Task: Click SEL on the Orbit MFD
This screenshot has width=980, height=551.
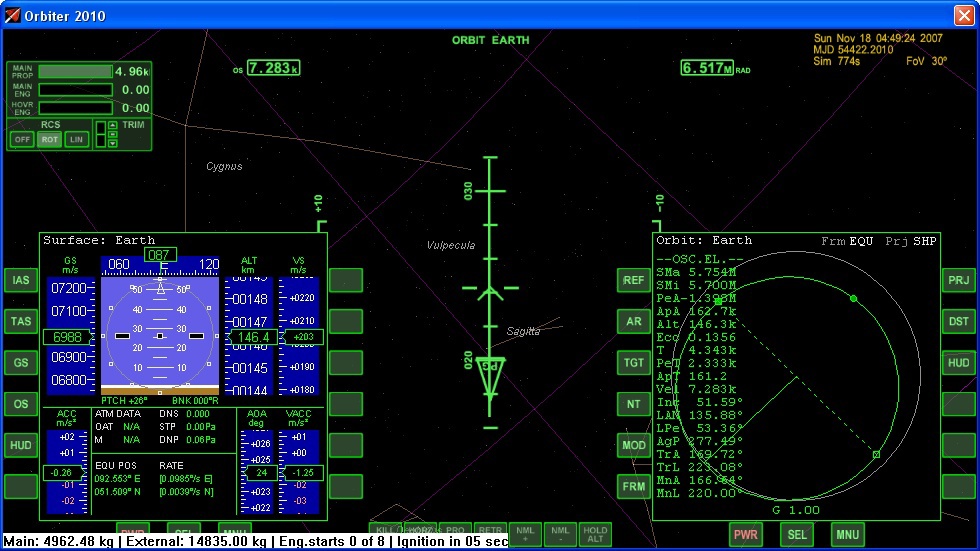Action: pos(797,535)
